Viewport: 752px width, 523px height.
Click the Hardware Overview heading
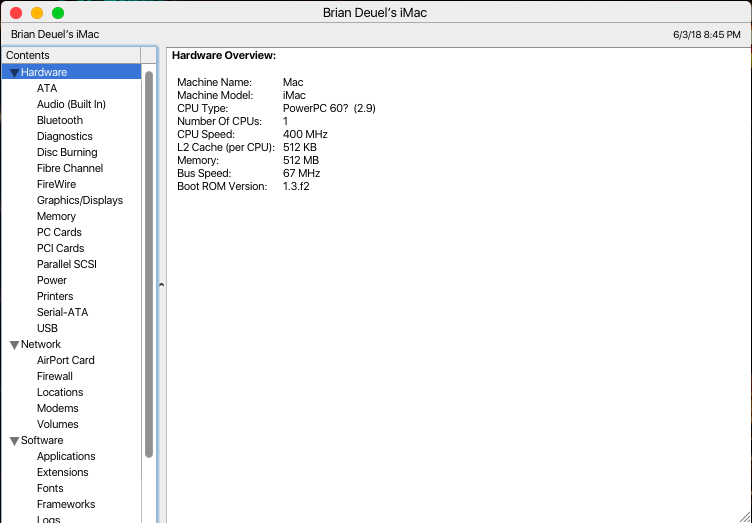tap(224, 56)
